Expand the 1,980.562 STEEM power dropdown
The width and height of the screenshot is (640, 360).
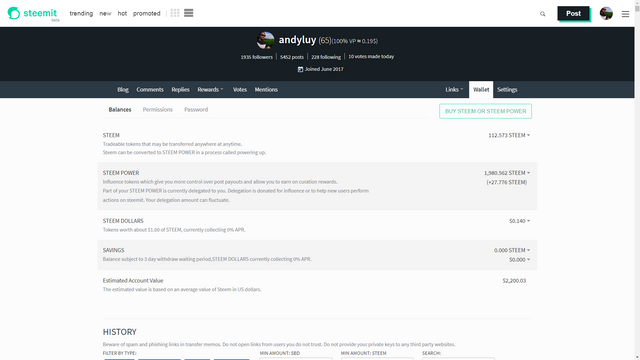pyautogui.click(x=507, y=173)
